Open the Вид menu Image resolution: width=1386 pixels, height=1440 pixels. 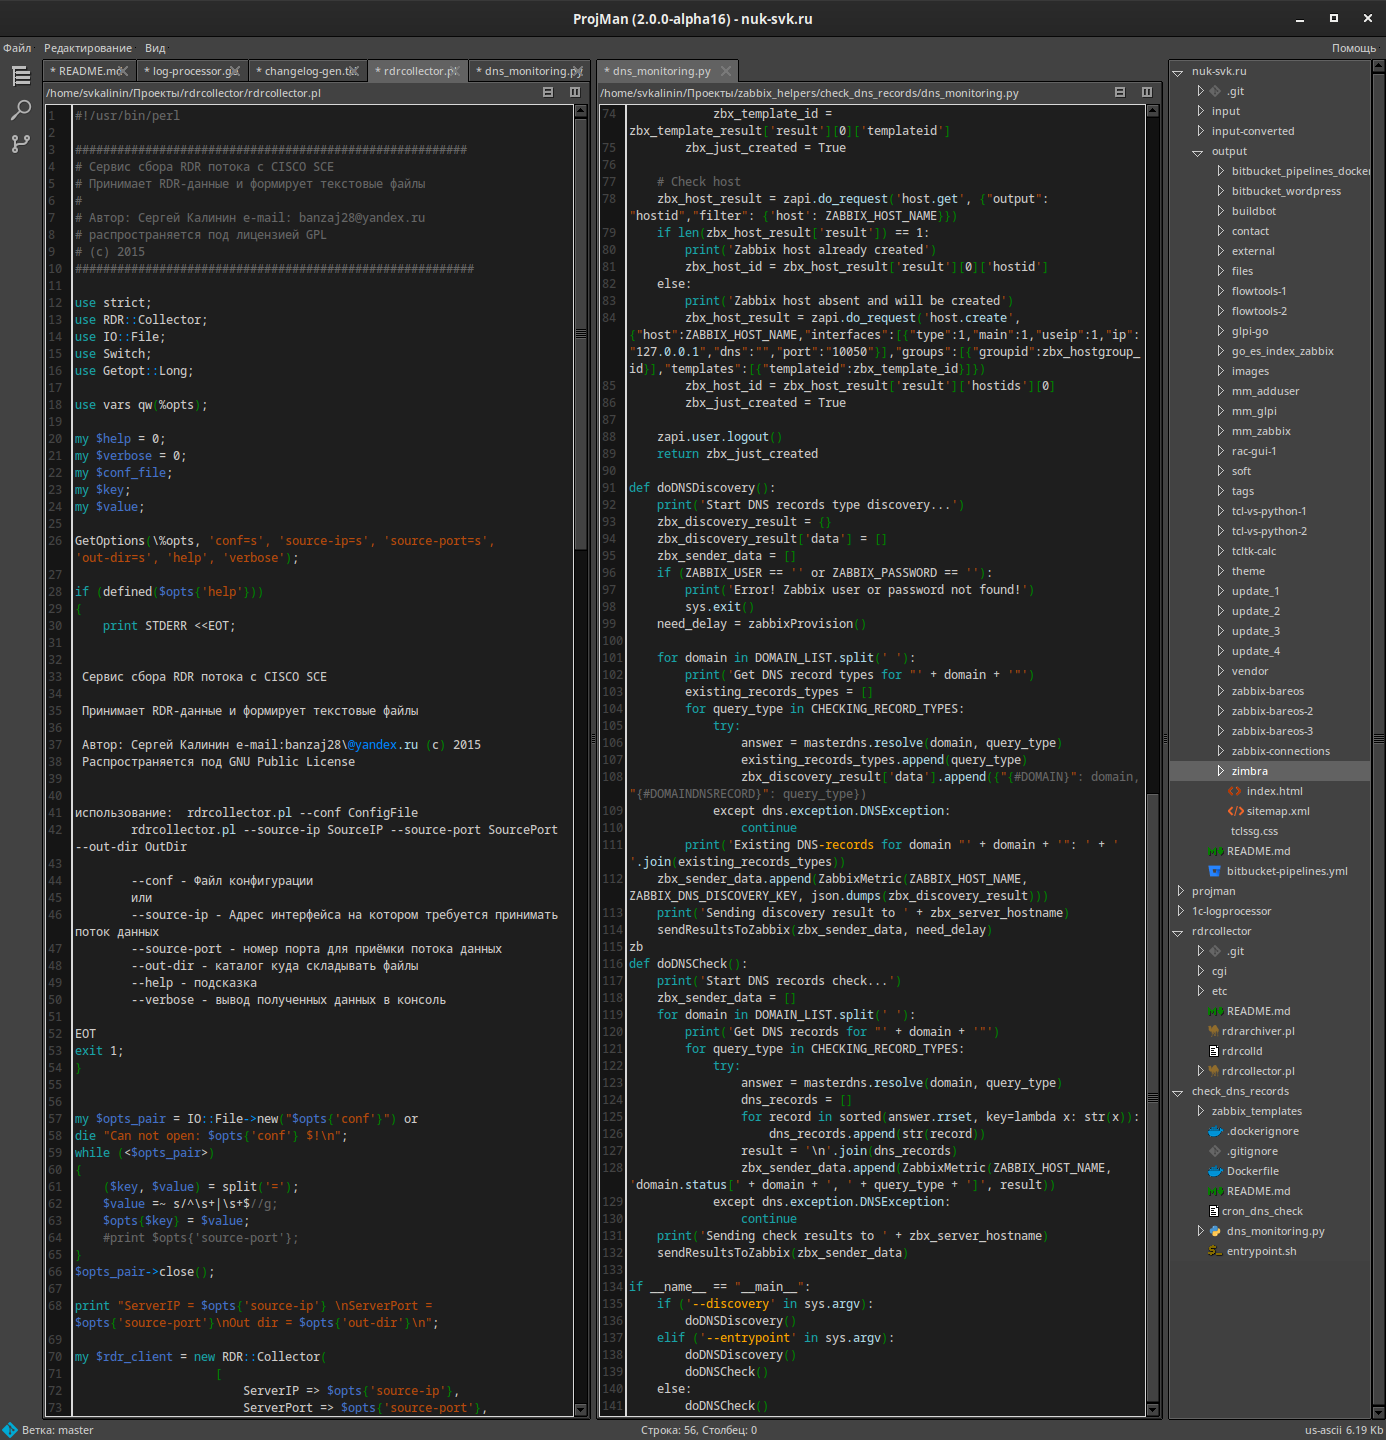155,48
